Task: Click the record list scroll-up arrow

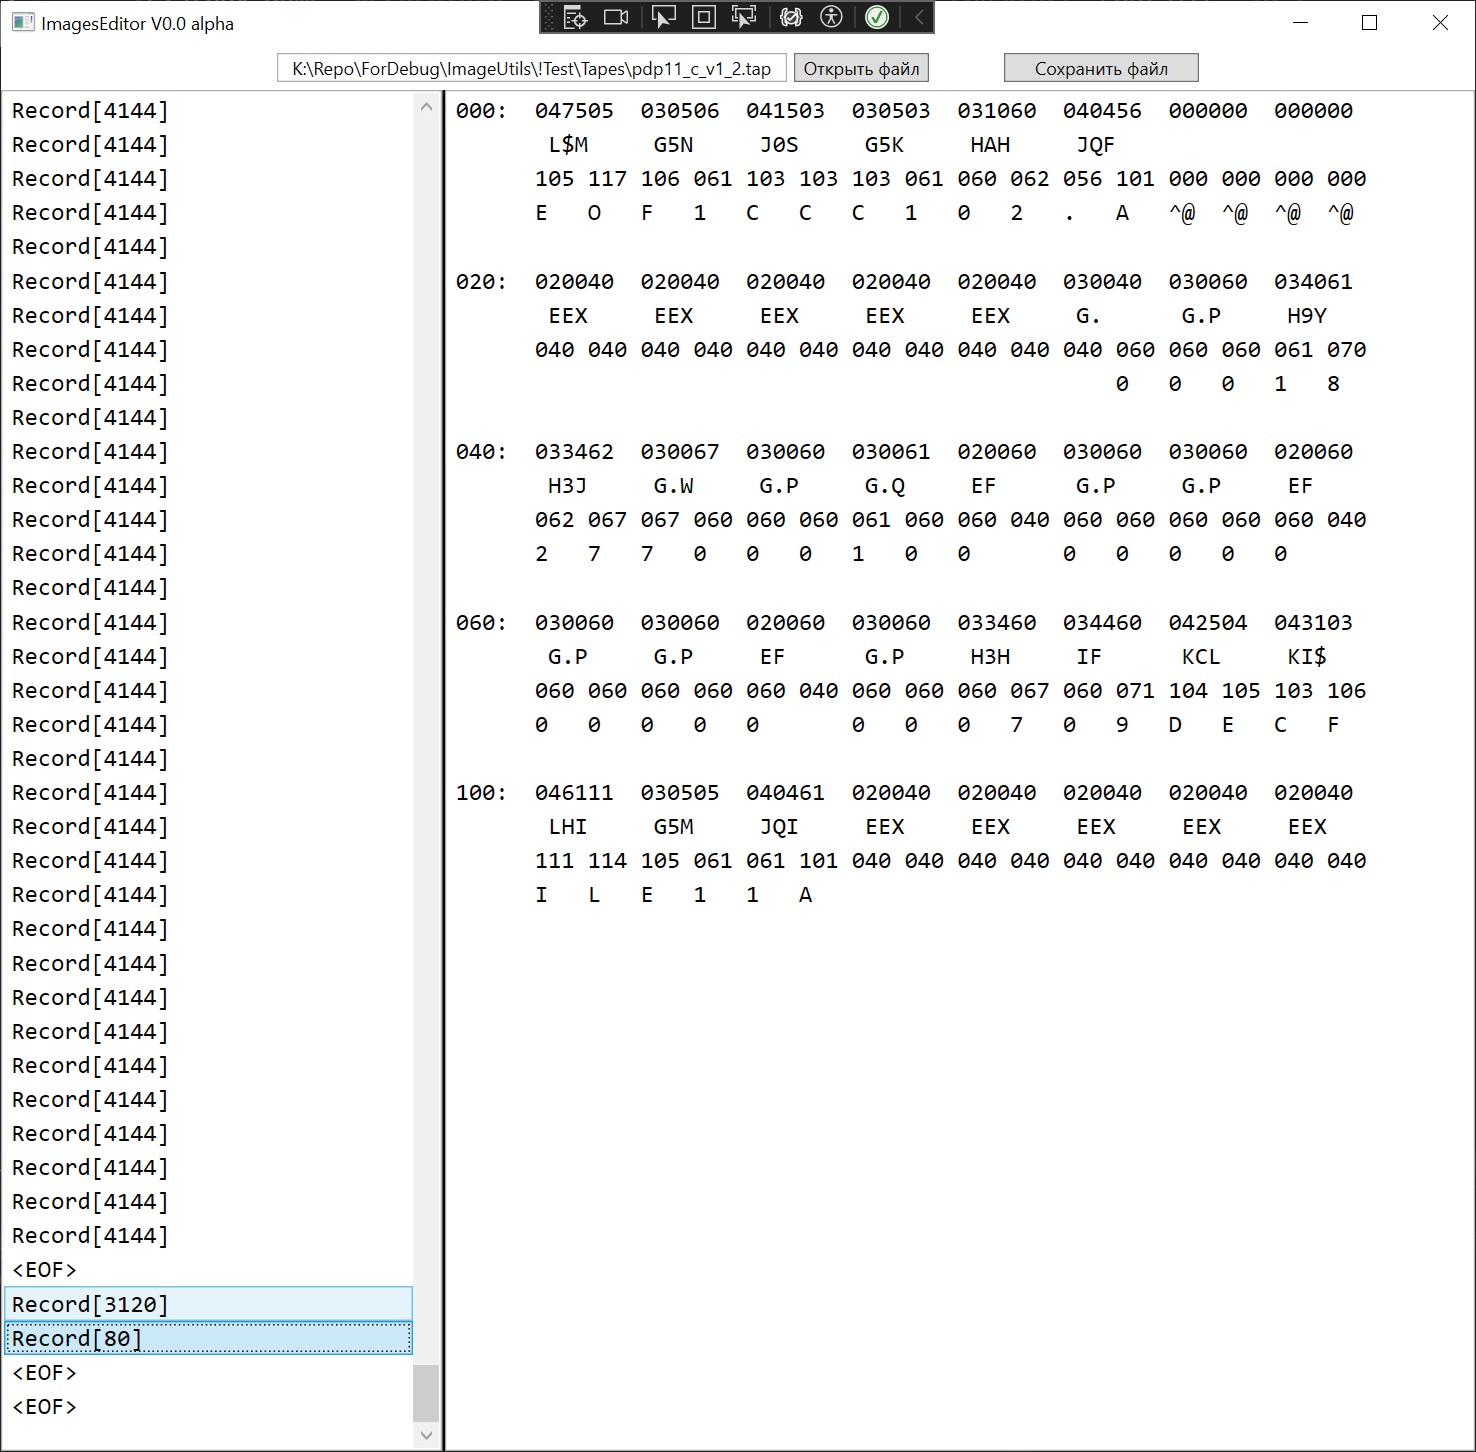Action: pos(426,107)
